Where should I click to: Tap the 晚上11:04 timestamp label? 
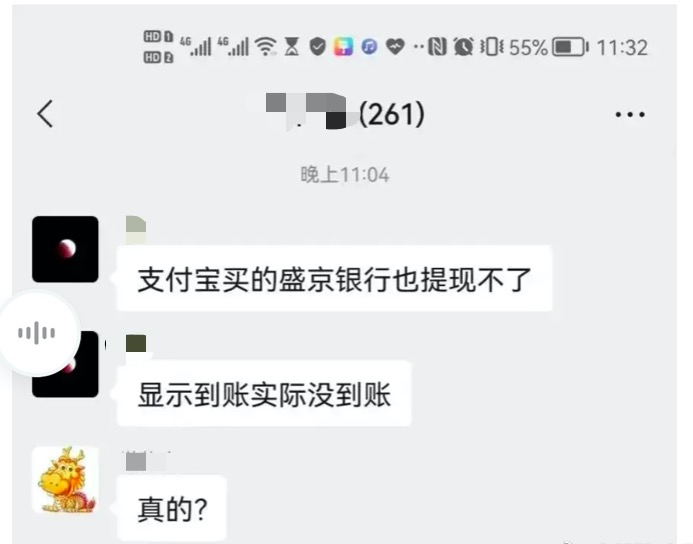pyautogui.click(x=345, y=175)
